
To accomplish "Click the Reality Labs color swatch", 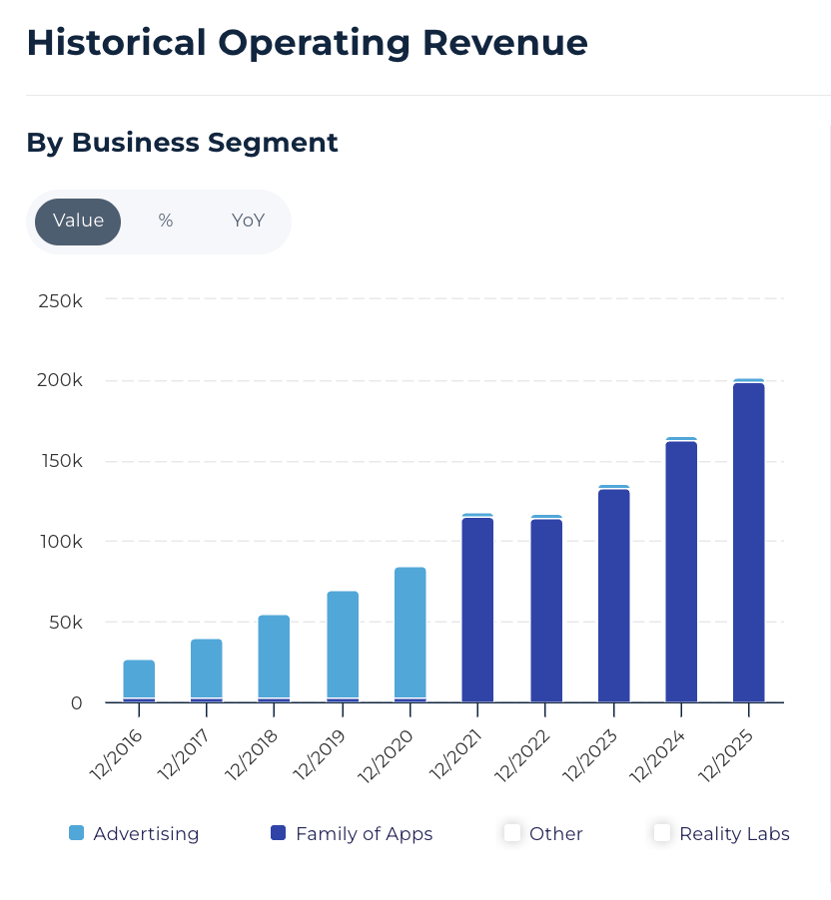I will coord(661,832).
